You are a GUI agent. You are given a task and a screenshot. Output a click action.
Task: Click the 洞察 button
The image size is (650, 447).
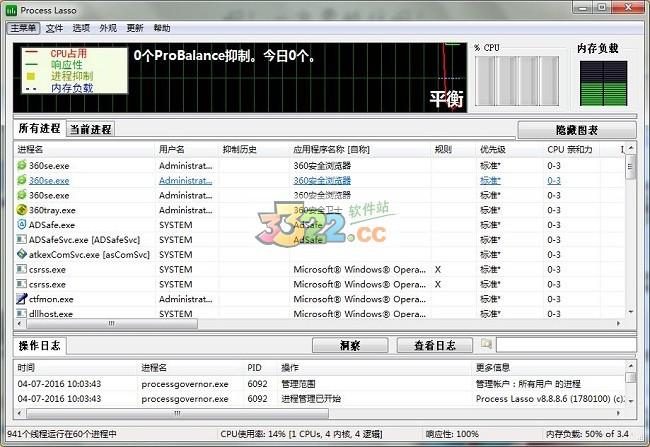click(x=350, y=345)
